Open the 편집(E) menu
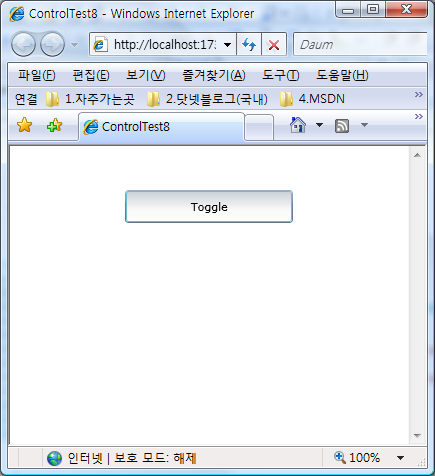This screenshot has width=435, height=476. point(91,75)
